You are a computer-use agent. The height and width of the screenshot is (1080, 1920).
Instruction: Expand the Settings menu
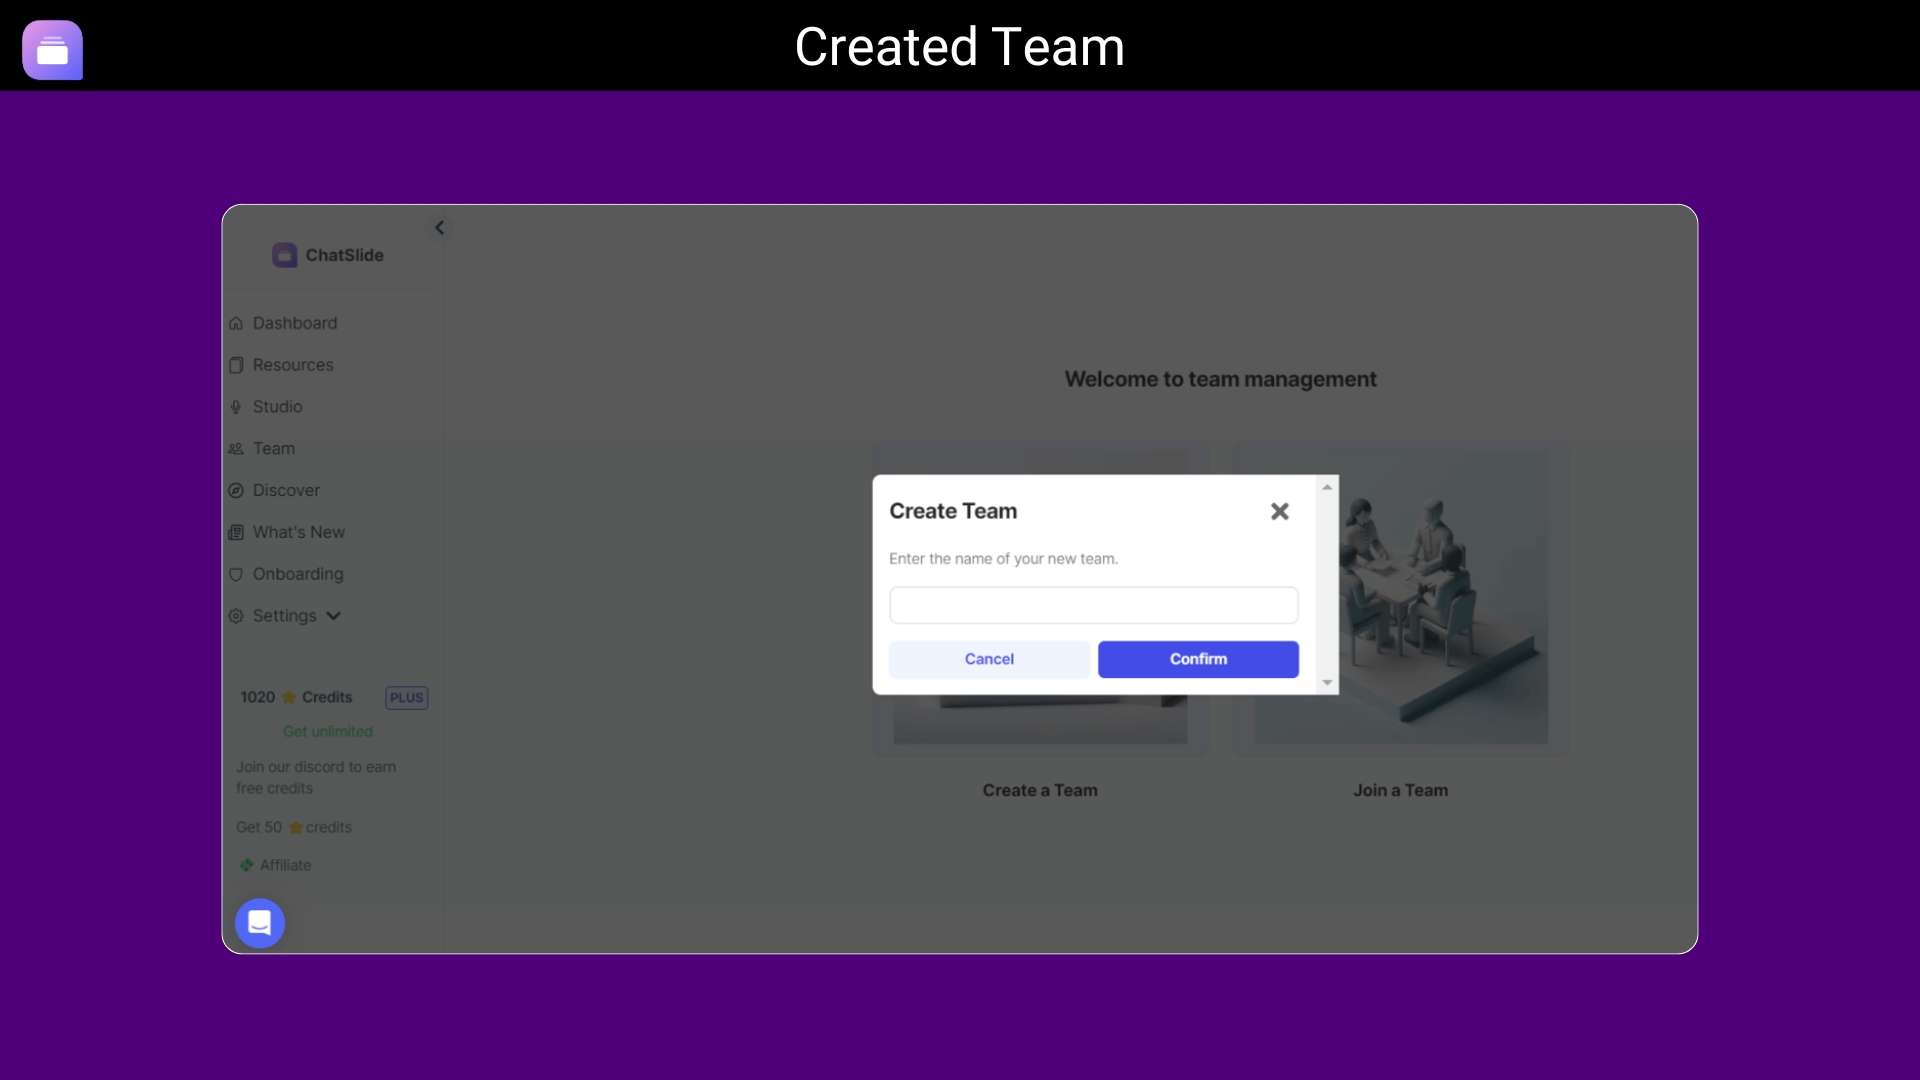pyautogui.click(x=285, y=615)
